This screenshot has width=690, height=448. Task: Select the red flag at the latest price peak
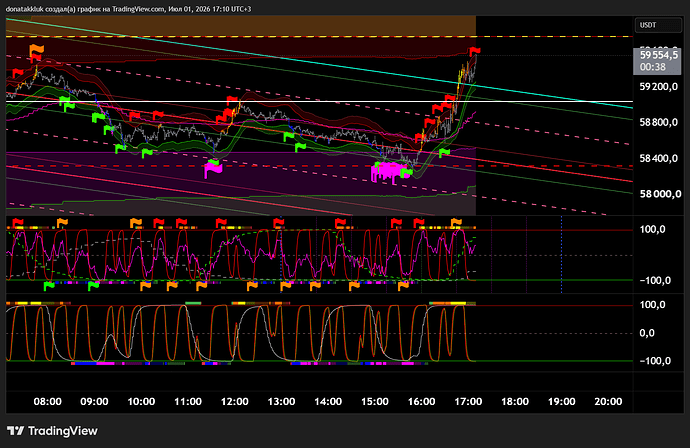click(x=474, y=51)
